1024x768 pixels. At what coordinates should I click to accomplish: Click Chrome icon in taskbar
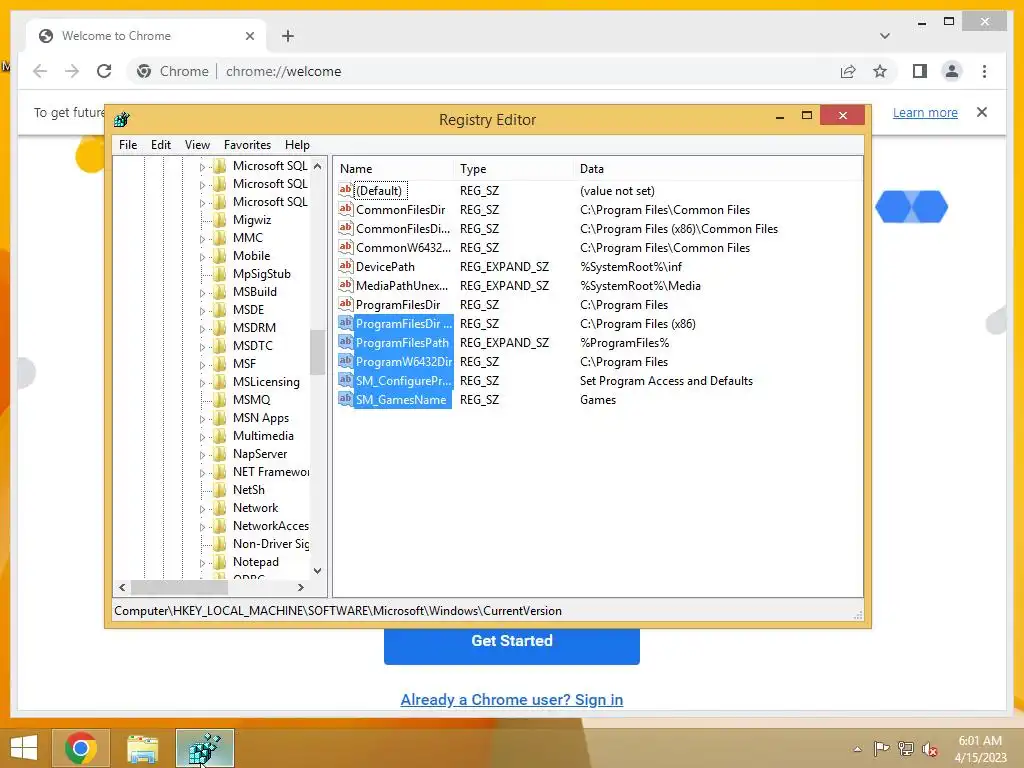[x=81, y=748]
